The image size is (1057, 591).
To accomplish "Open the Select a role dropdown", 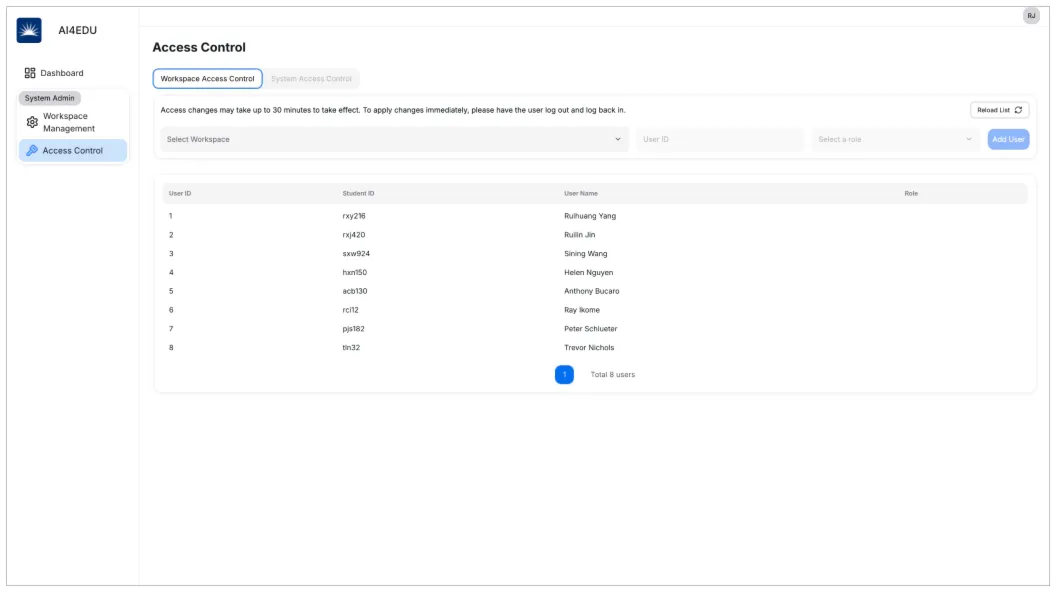I will 895,139.
